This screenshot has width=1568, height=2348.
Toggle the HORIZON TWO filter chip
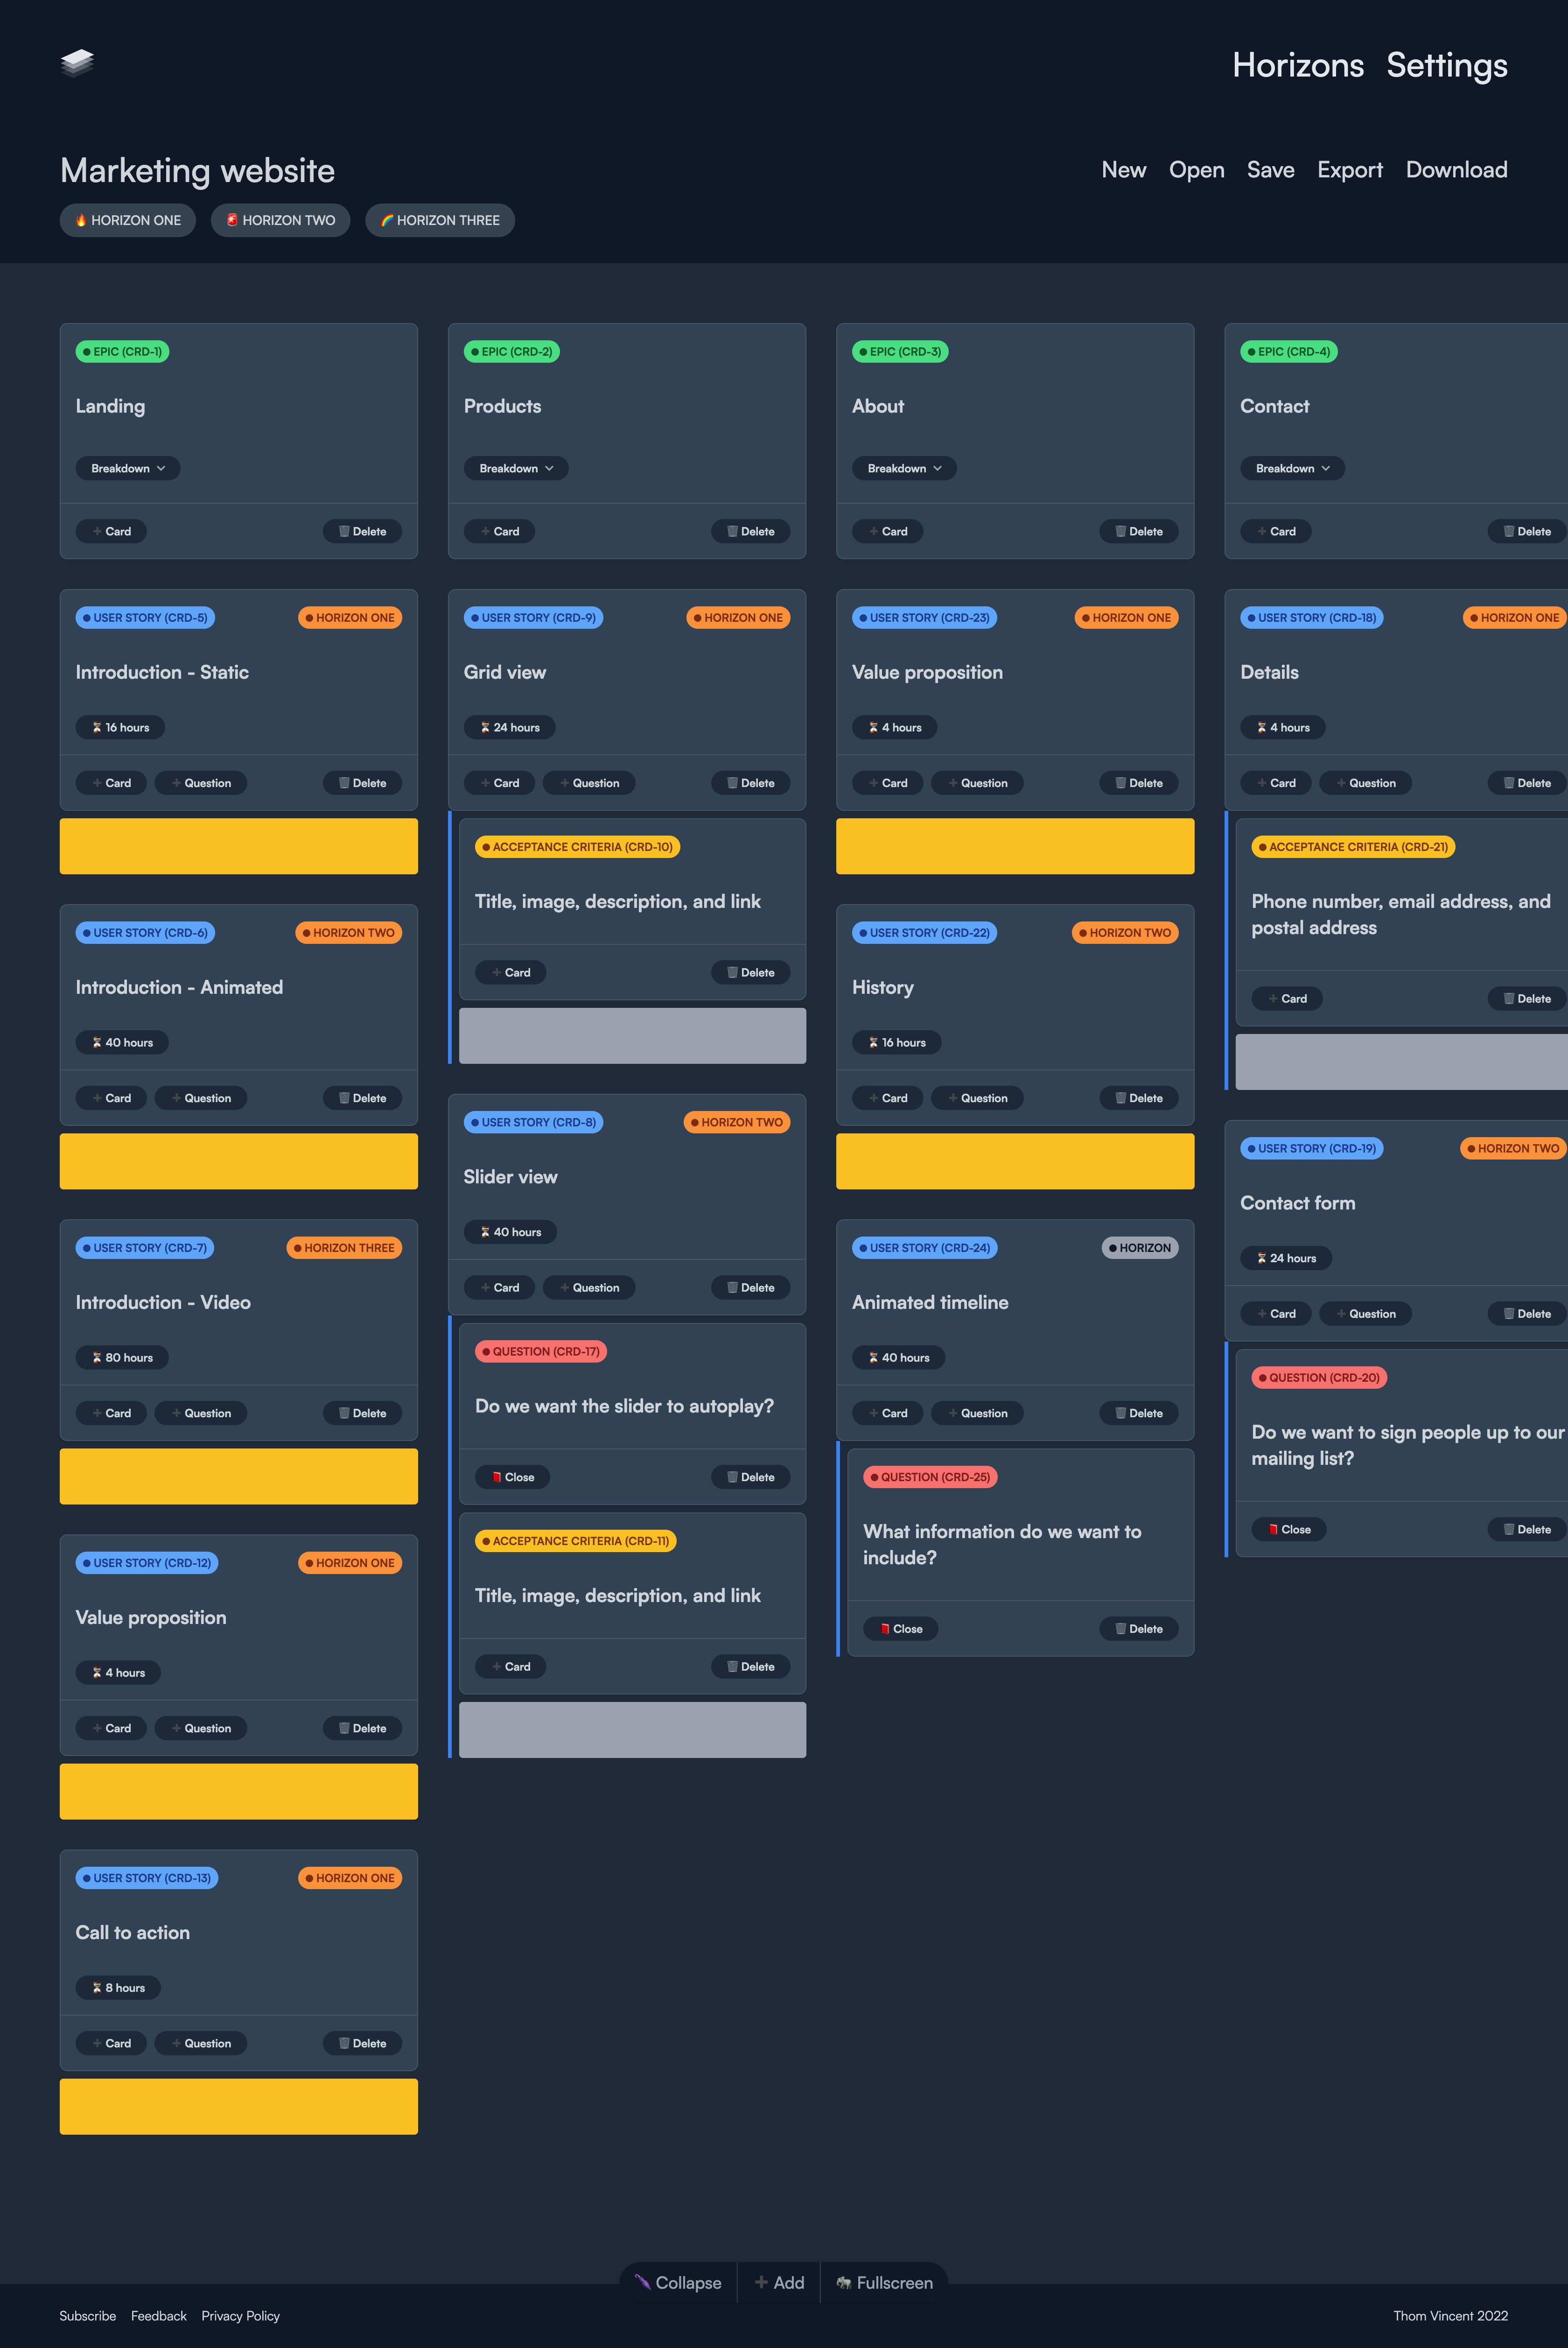(280, 220)
